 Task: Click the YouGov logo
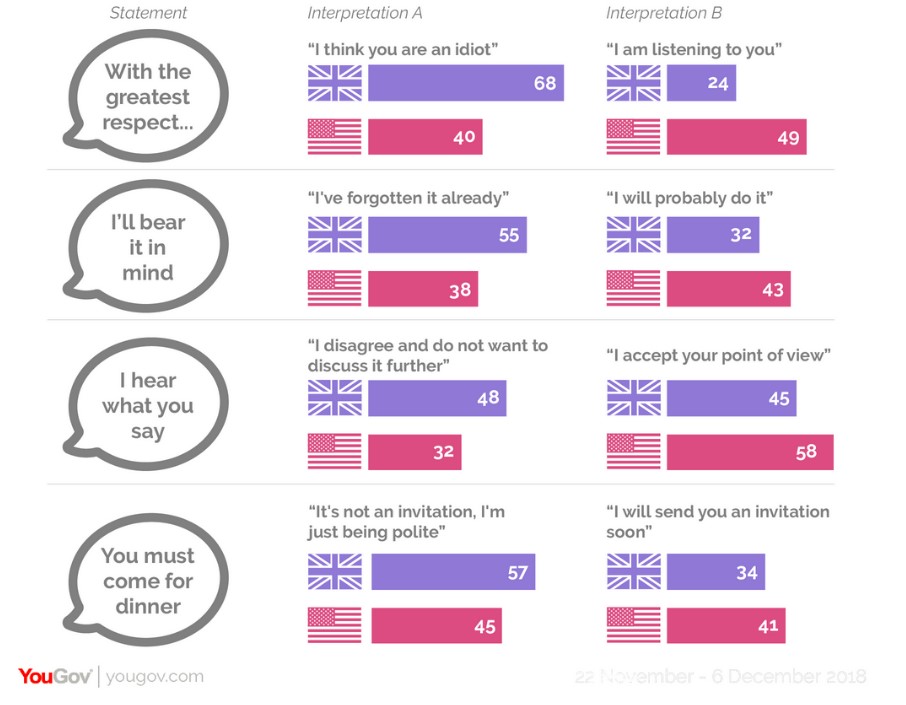coord(55,677)
